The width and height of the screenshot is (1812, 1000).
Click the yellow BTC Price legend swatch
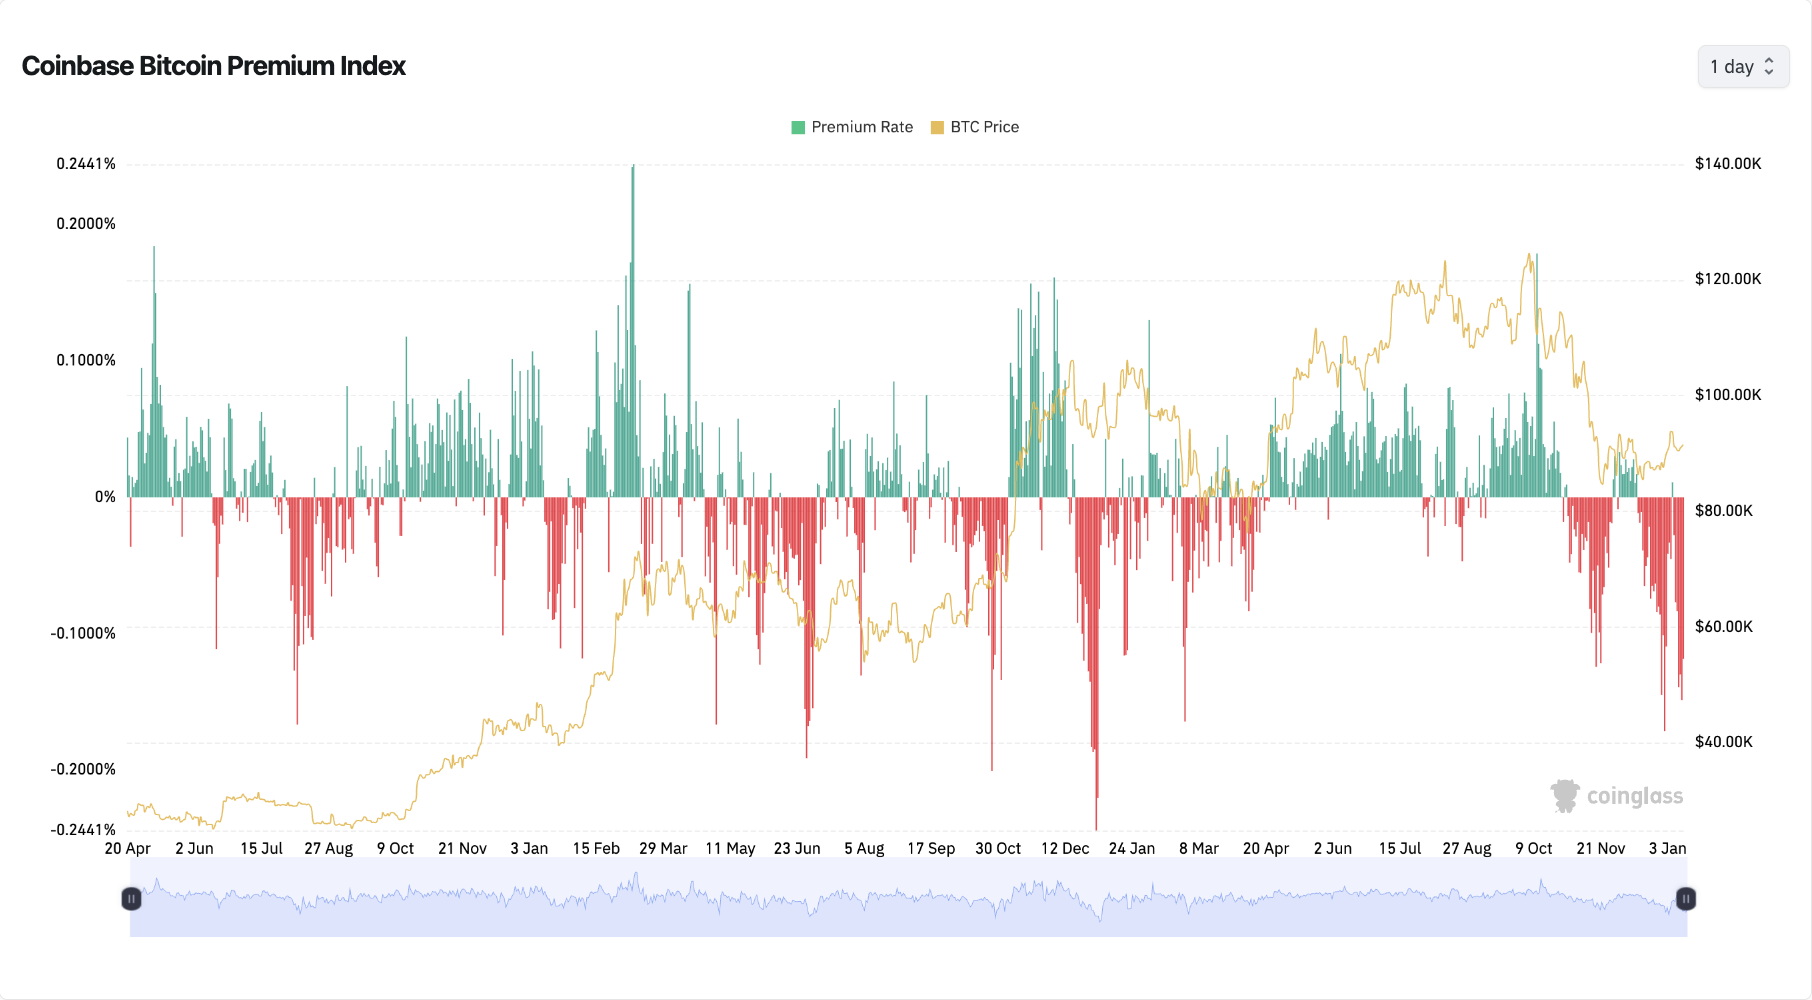(938, 127)
